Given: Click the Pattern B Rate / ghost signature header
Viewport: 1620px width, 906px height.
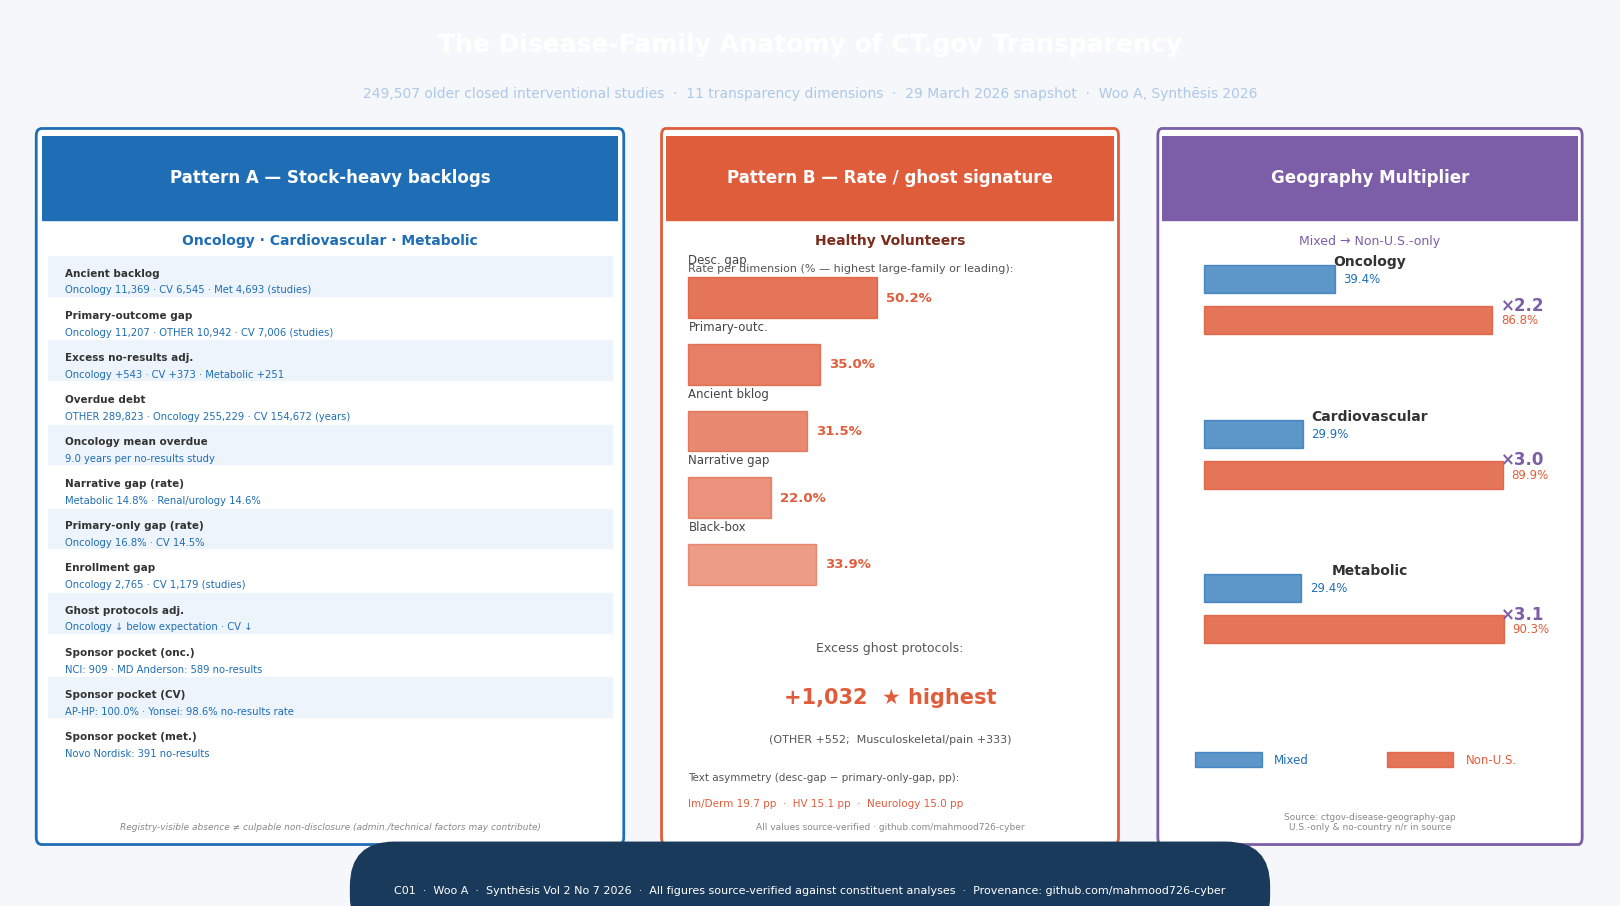Looking at the screenshot, I should 890,178.
